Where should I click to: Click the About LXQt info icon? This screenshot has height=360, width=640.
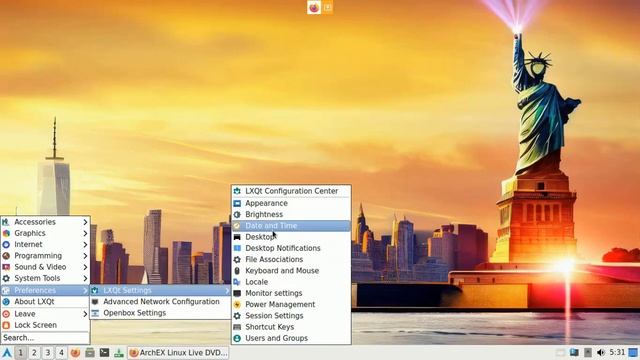[6, 302]
